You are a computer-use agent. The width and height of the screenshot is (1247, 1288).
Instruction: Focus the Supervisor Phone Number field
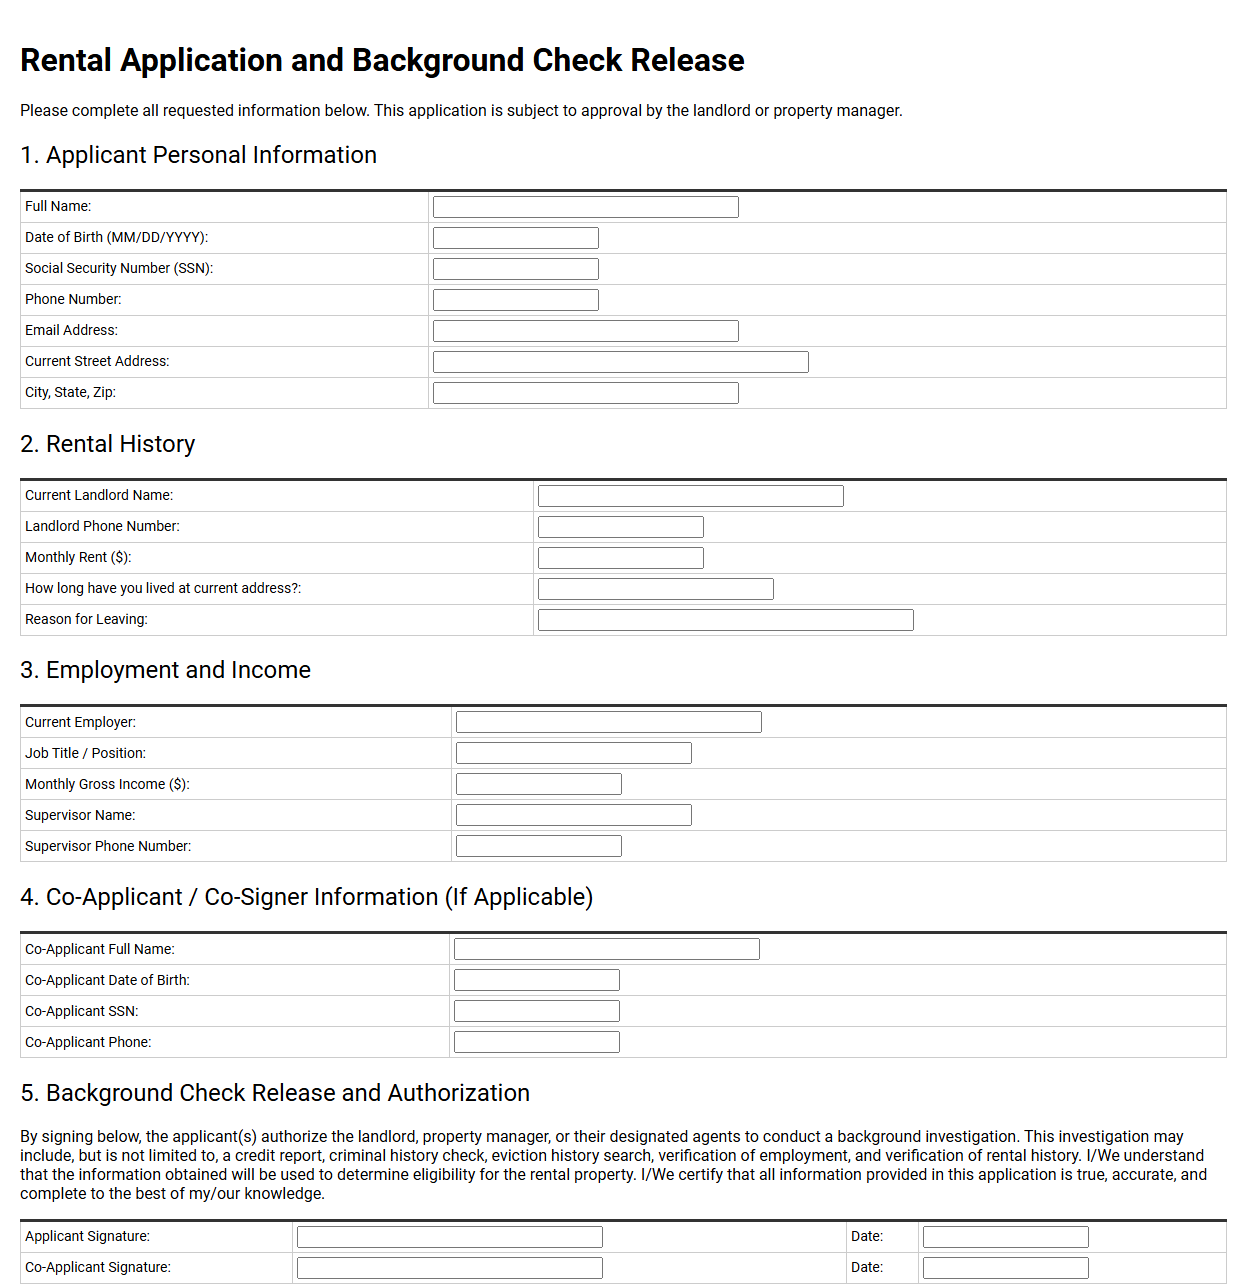click(539, 846)
